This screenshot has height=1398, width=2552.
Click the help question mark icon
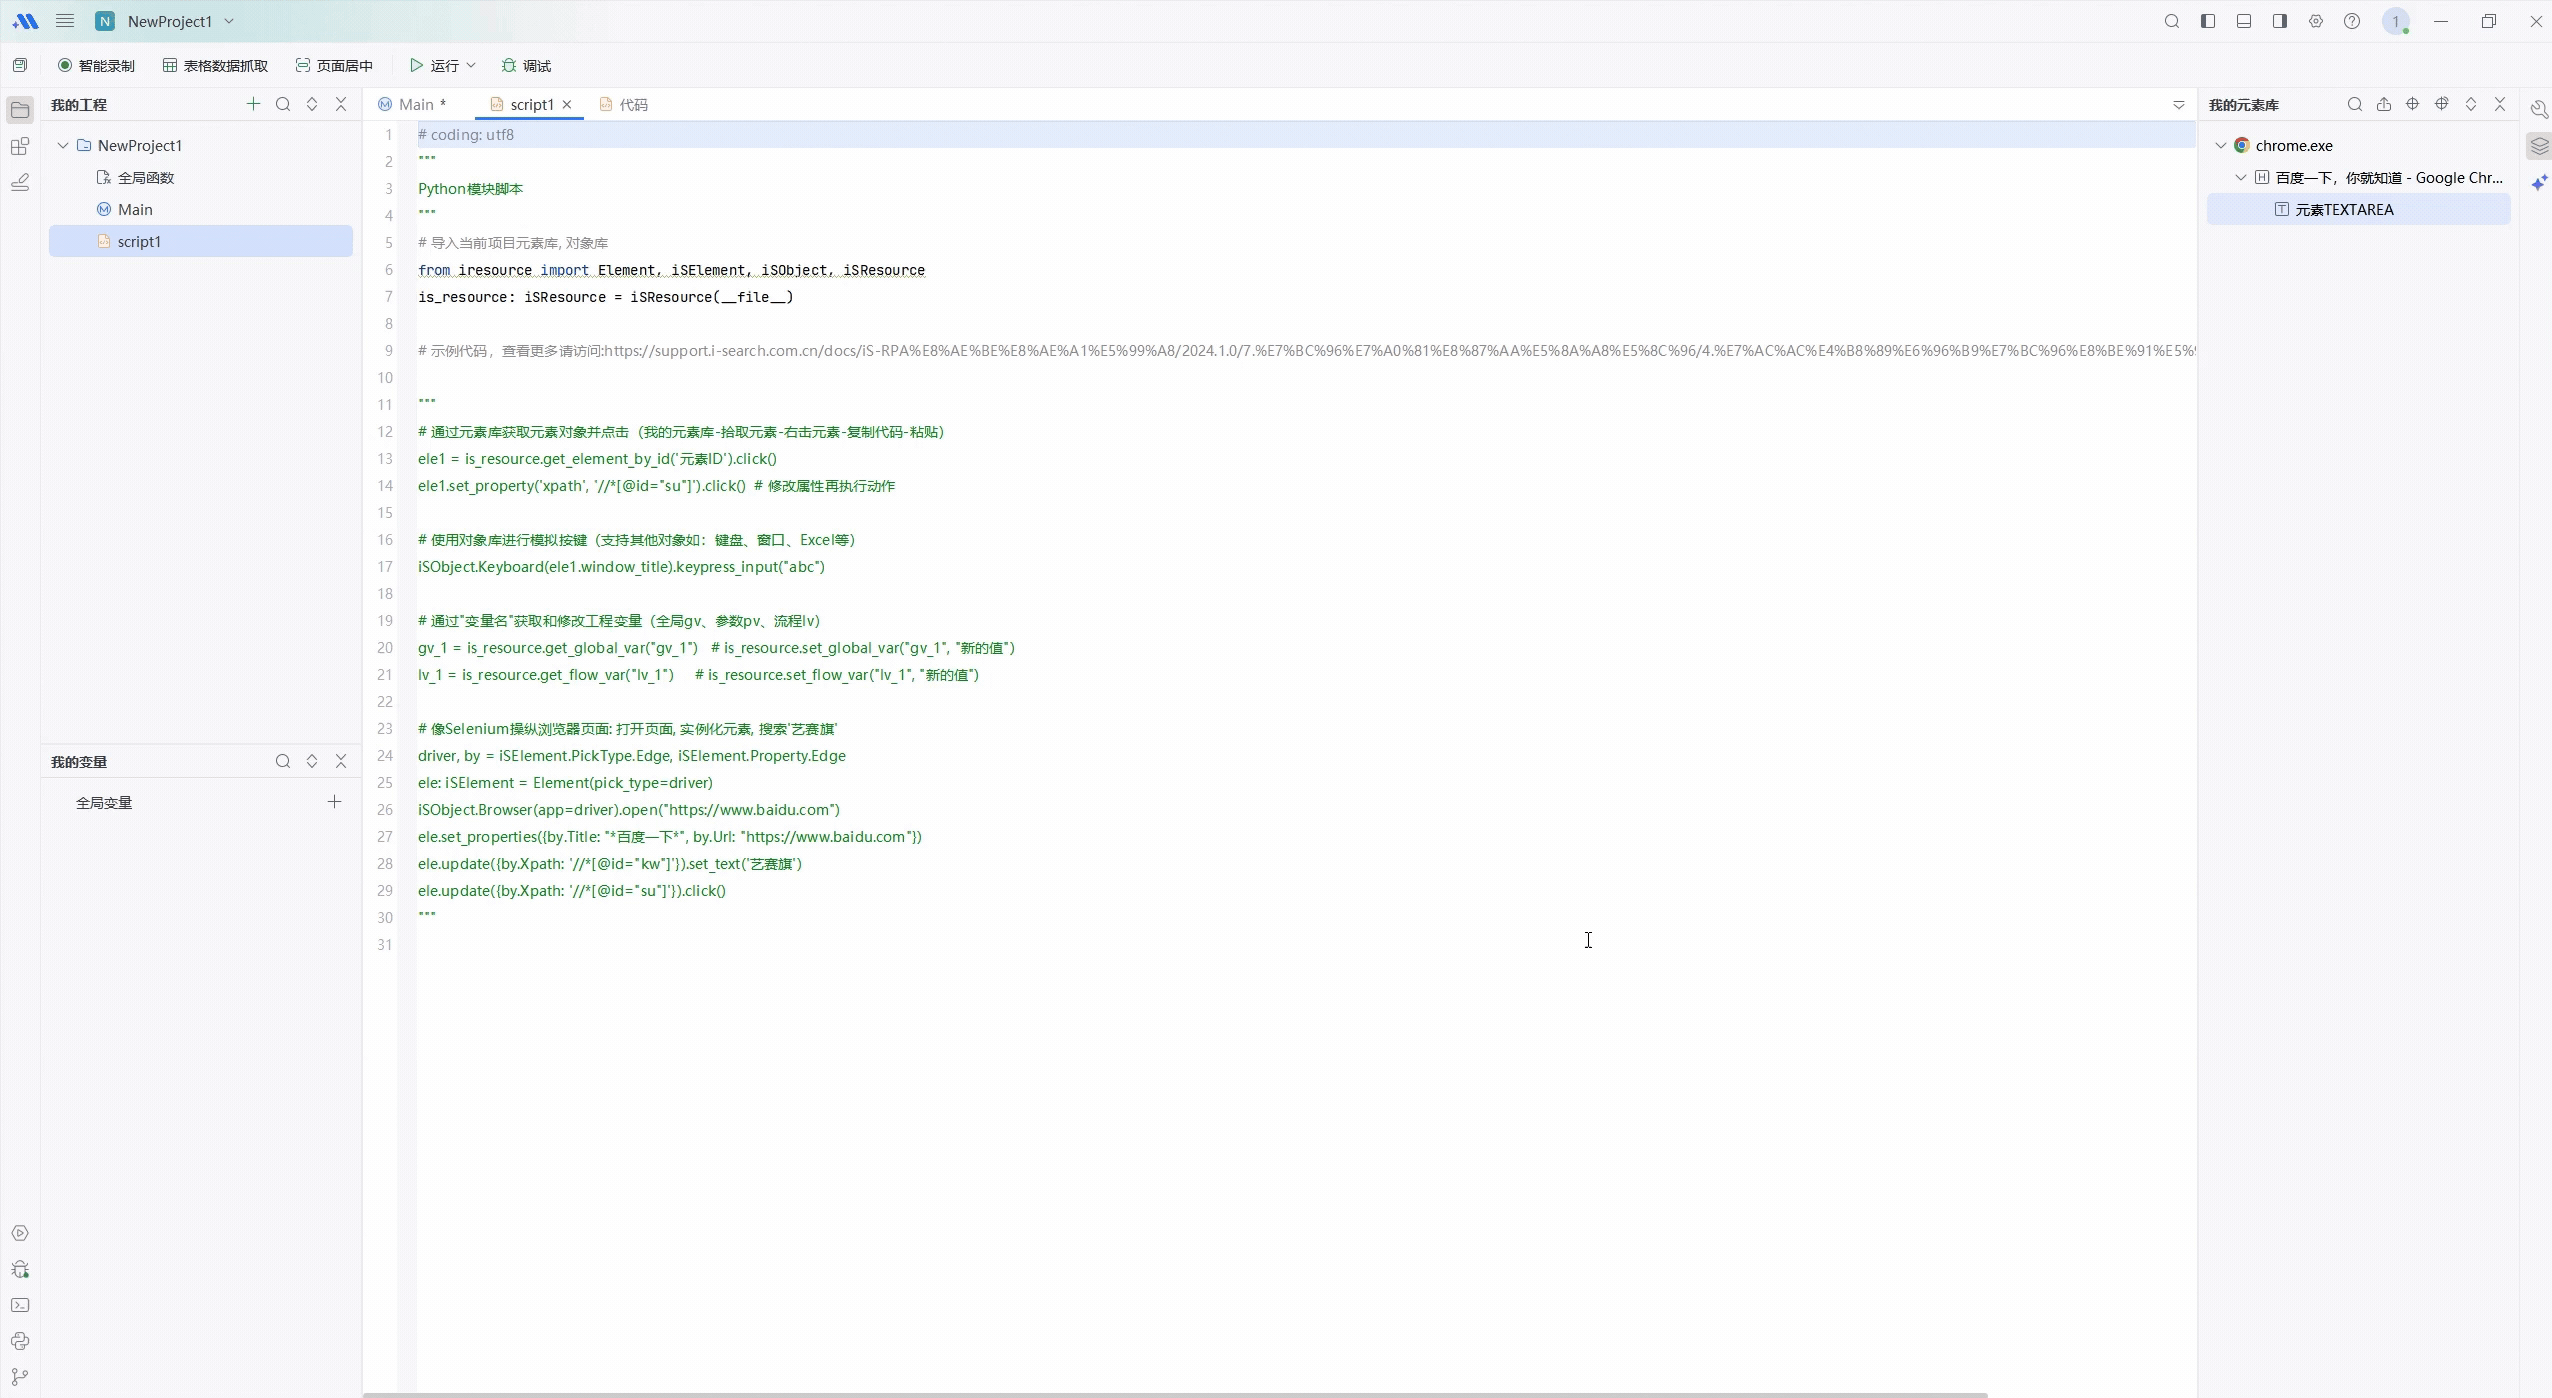(x=2352, y=21)
